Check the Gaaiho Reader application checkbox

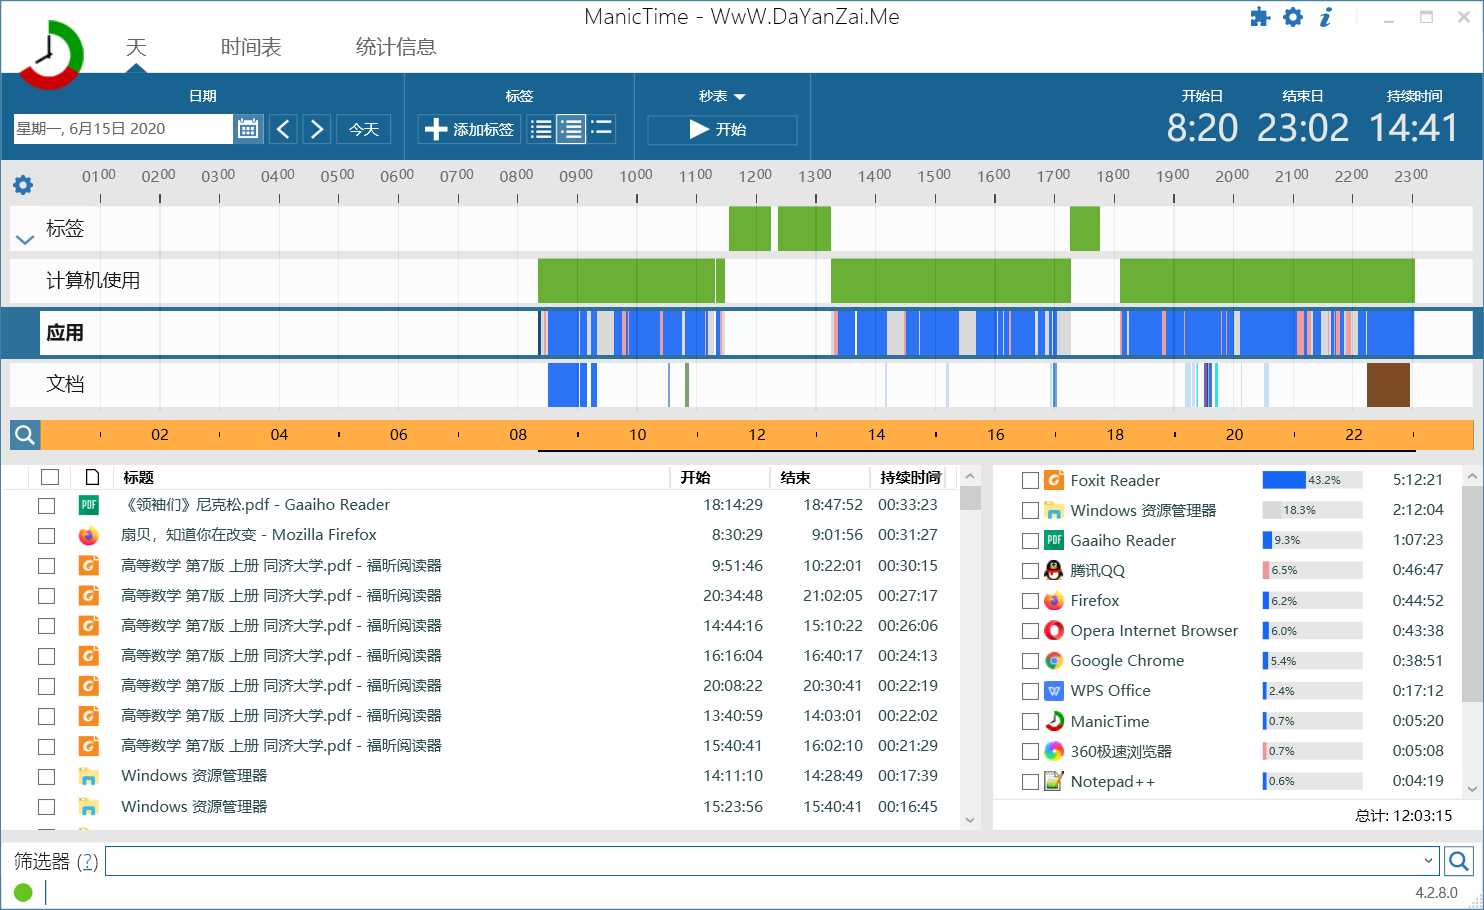1030,541
